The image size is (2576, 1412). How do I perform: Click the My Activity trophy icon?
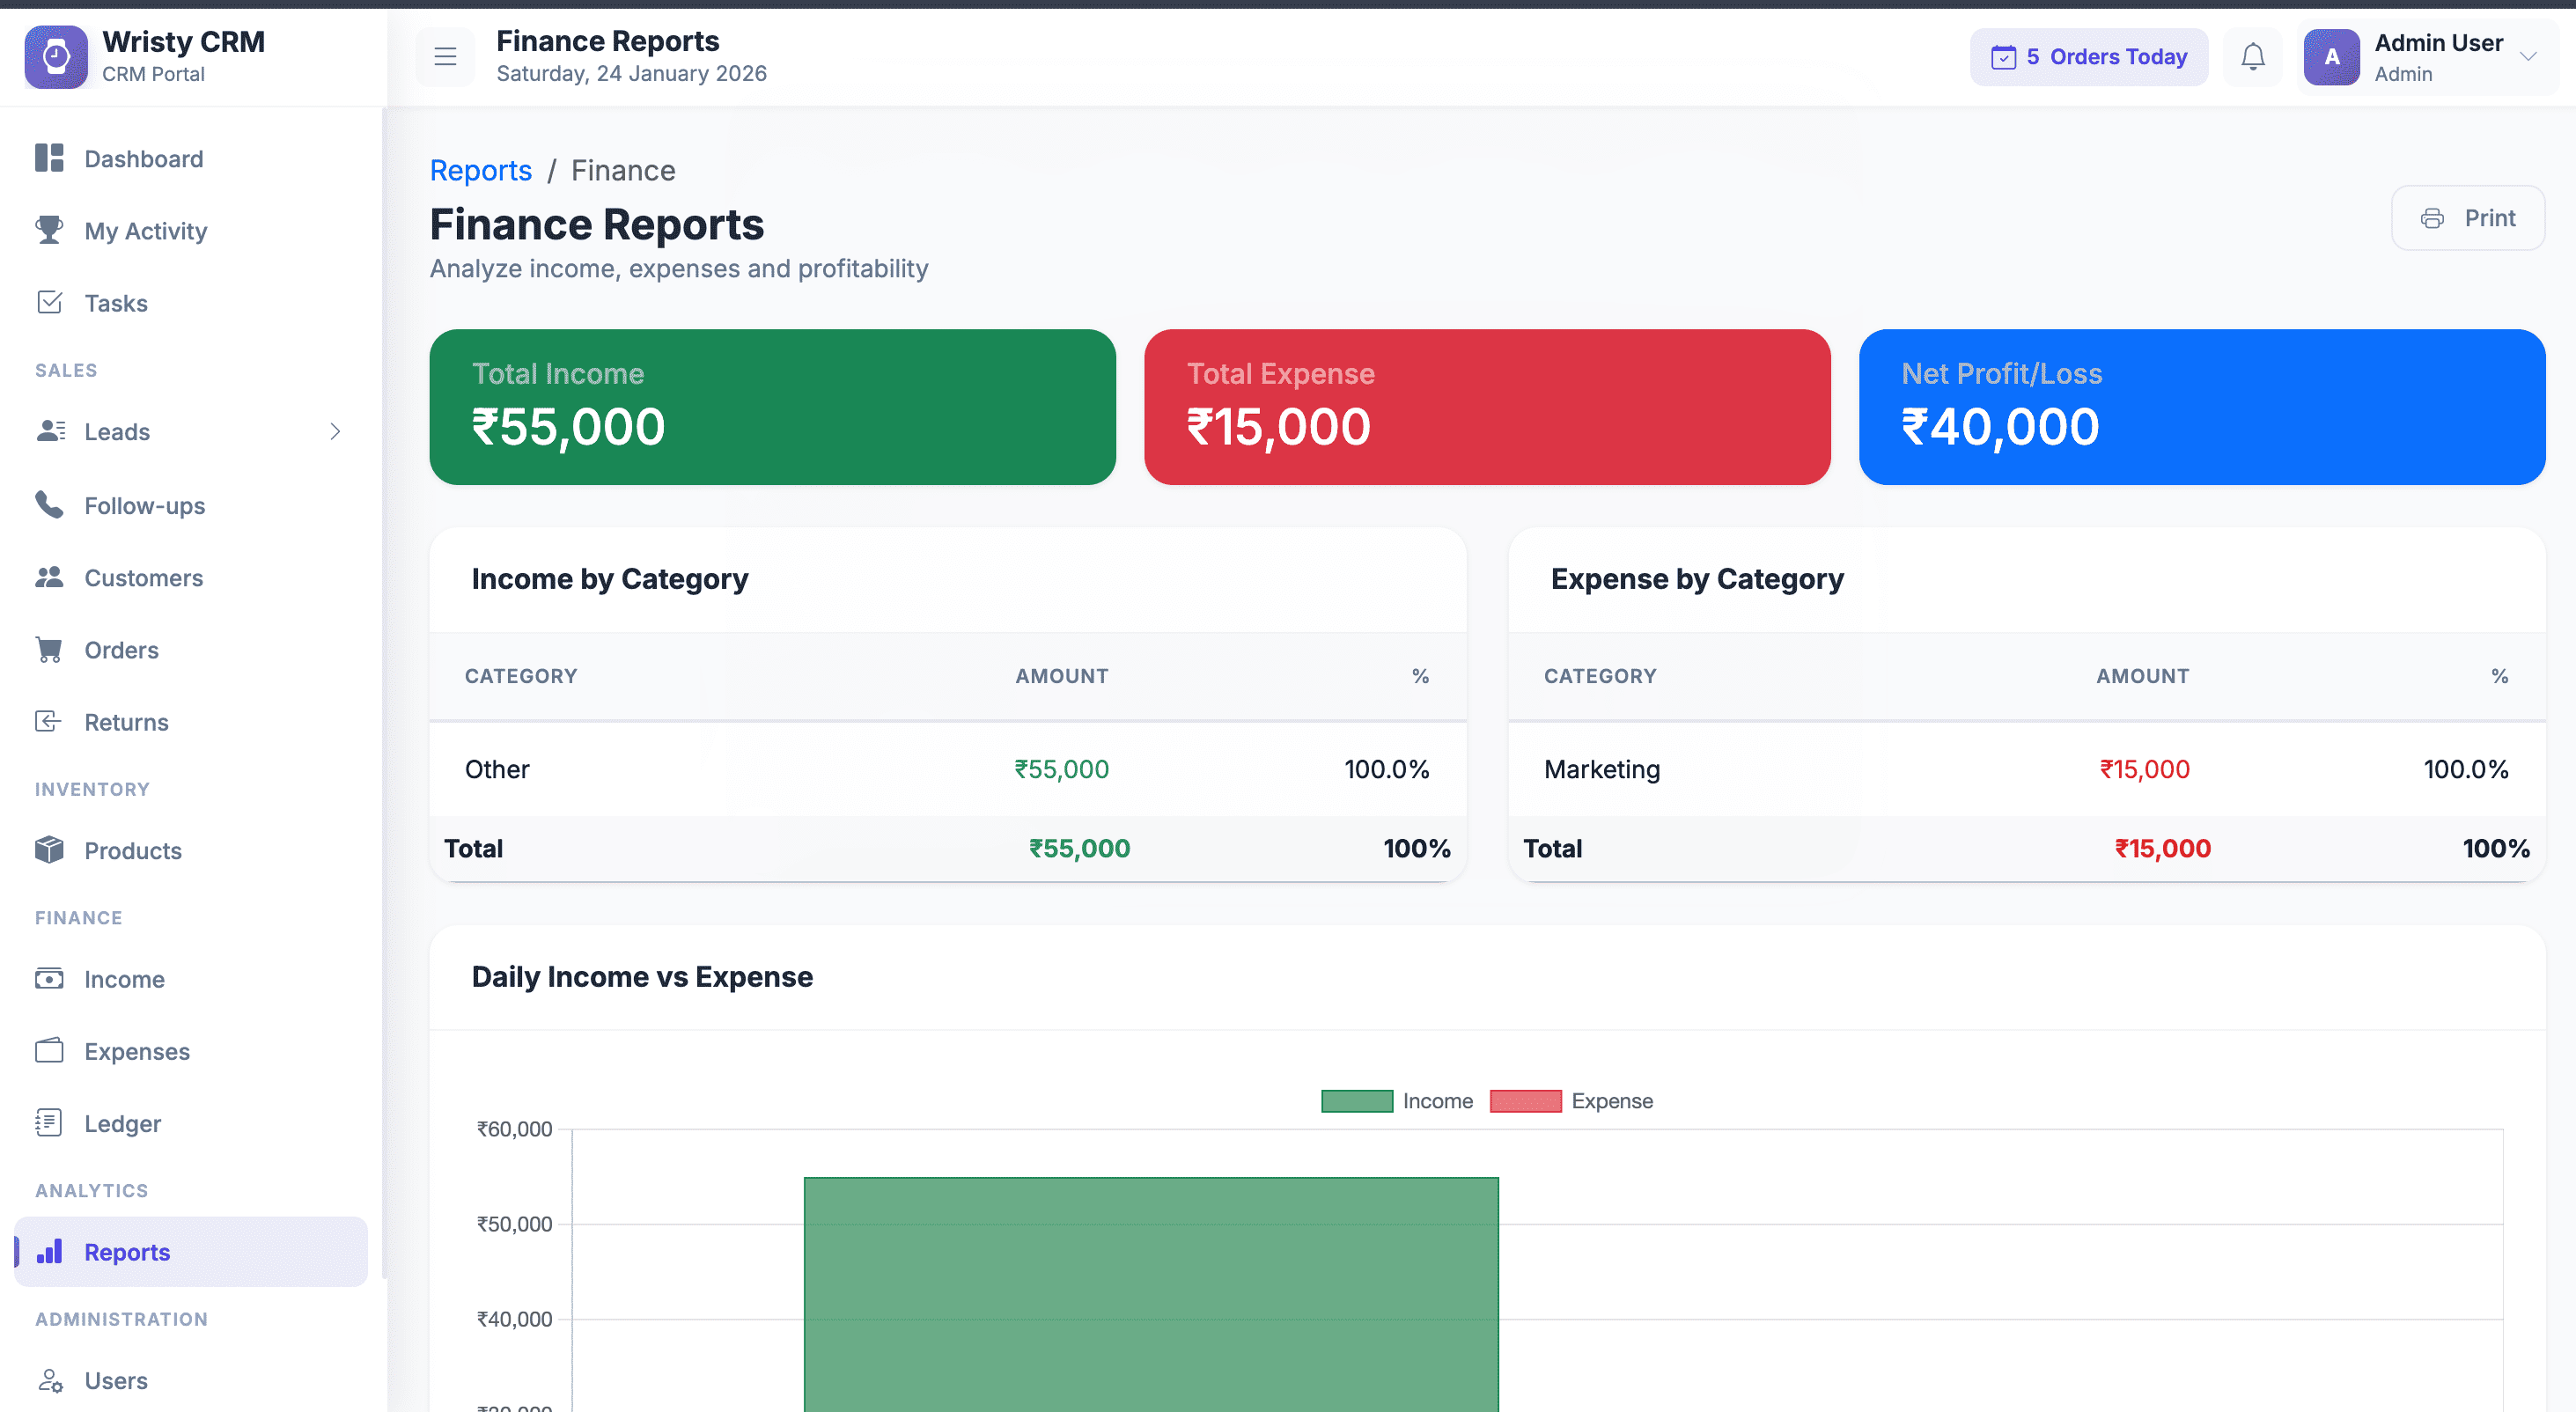click(x=49, y=230)
